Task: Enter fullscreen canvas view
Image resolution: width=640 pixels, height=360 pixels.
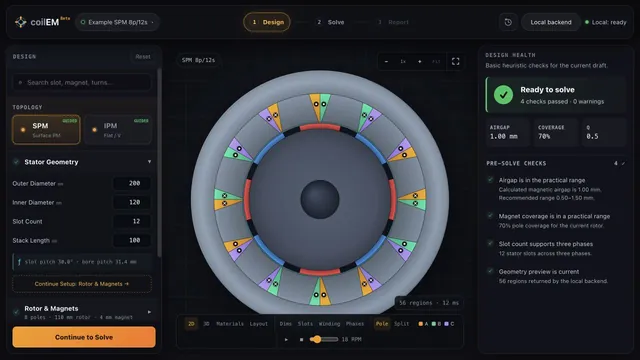Action: [x=456, y=62]
